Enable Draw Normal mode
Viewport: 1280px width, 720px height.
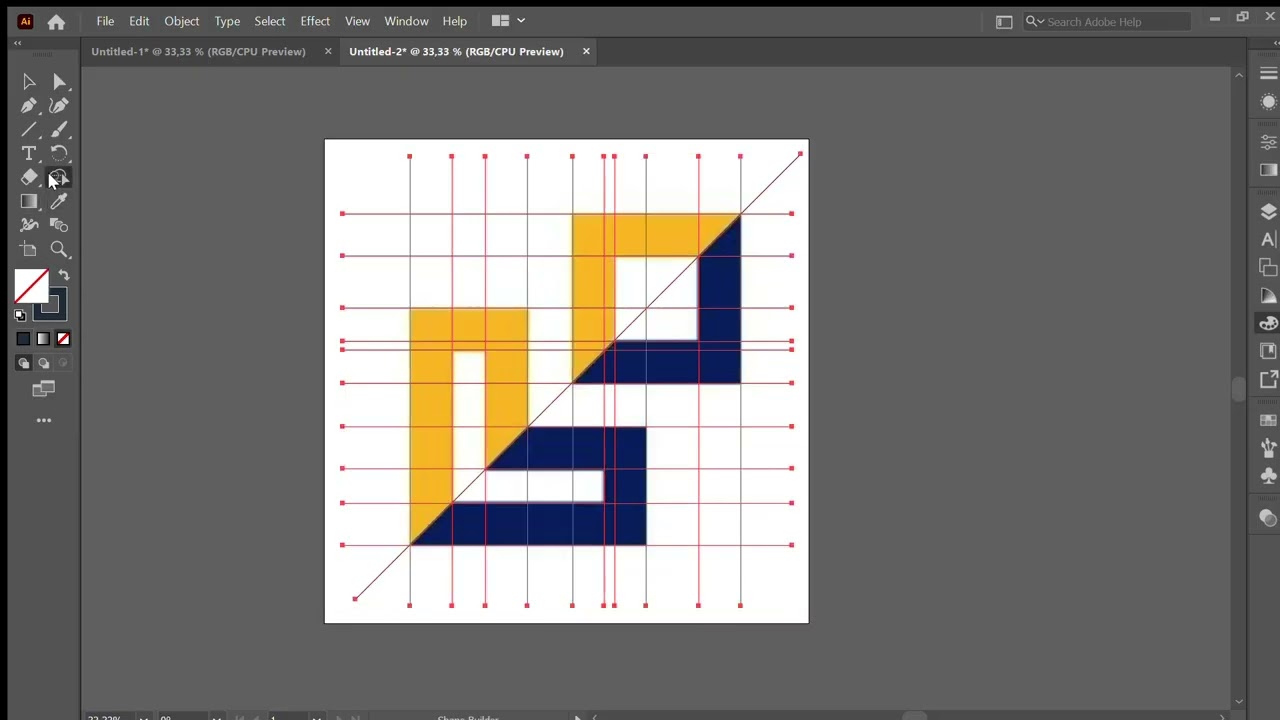coord(24,363)
